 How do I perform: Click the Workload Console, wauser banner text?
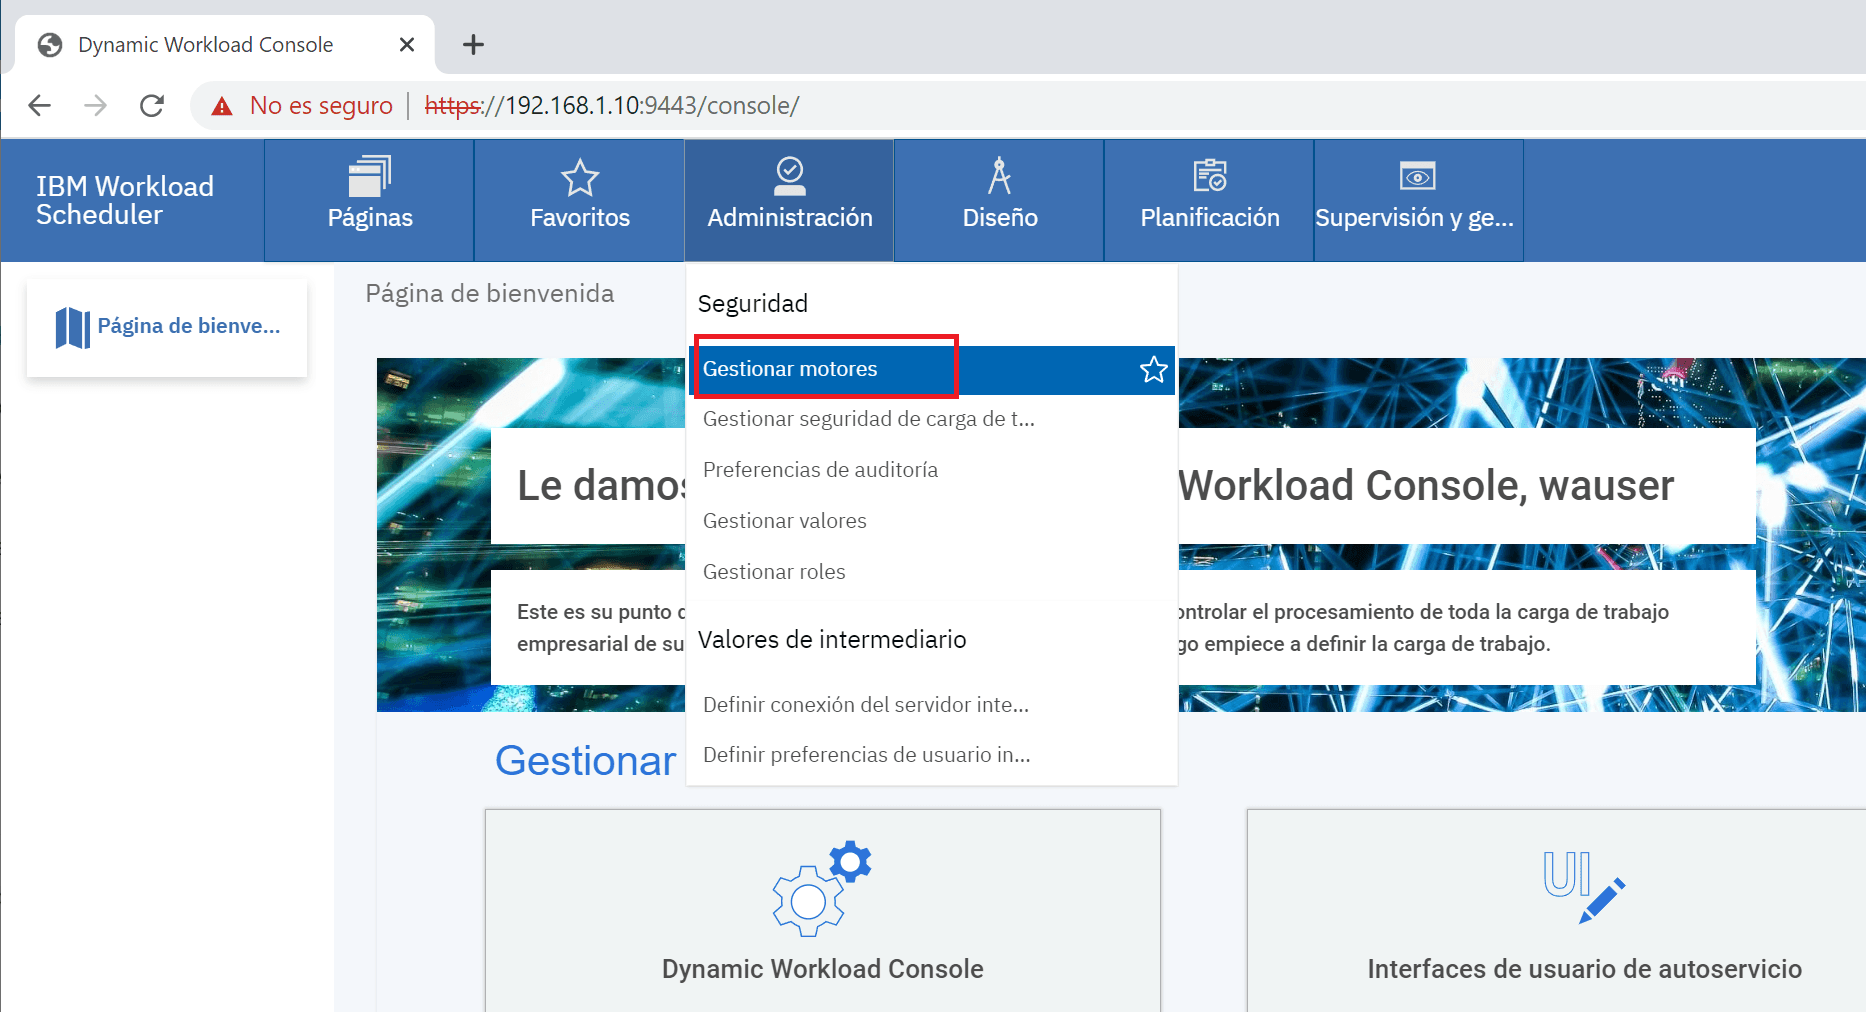1426,486
